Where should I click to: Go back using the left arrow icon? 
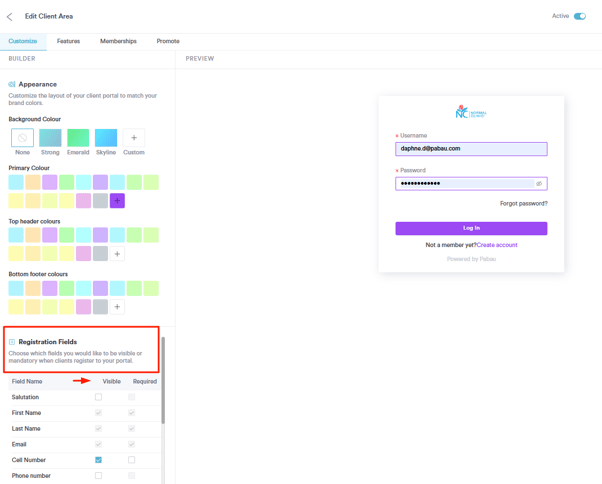tap(10, 17)
